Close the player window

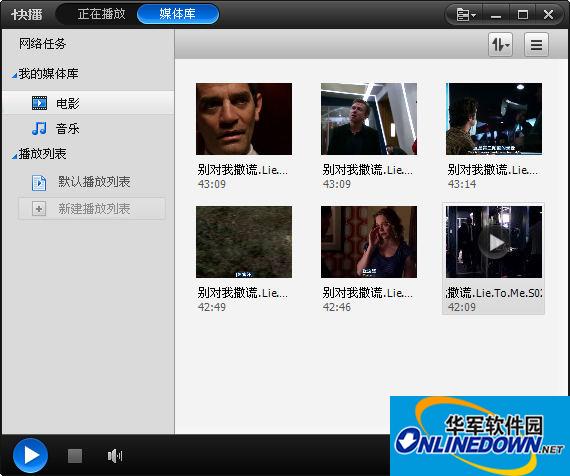click(549, 15)
